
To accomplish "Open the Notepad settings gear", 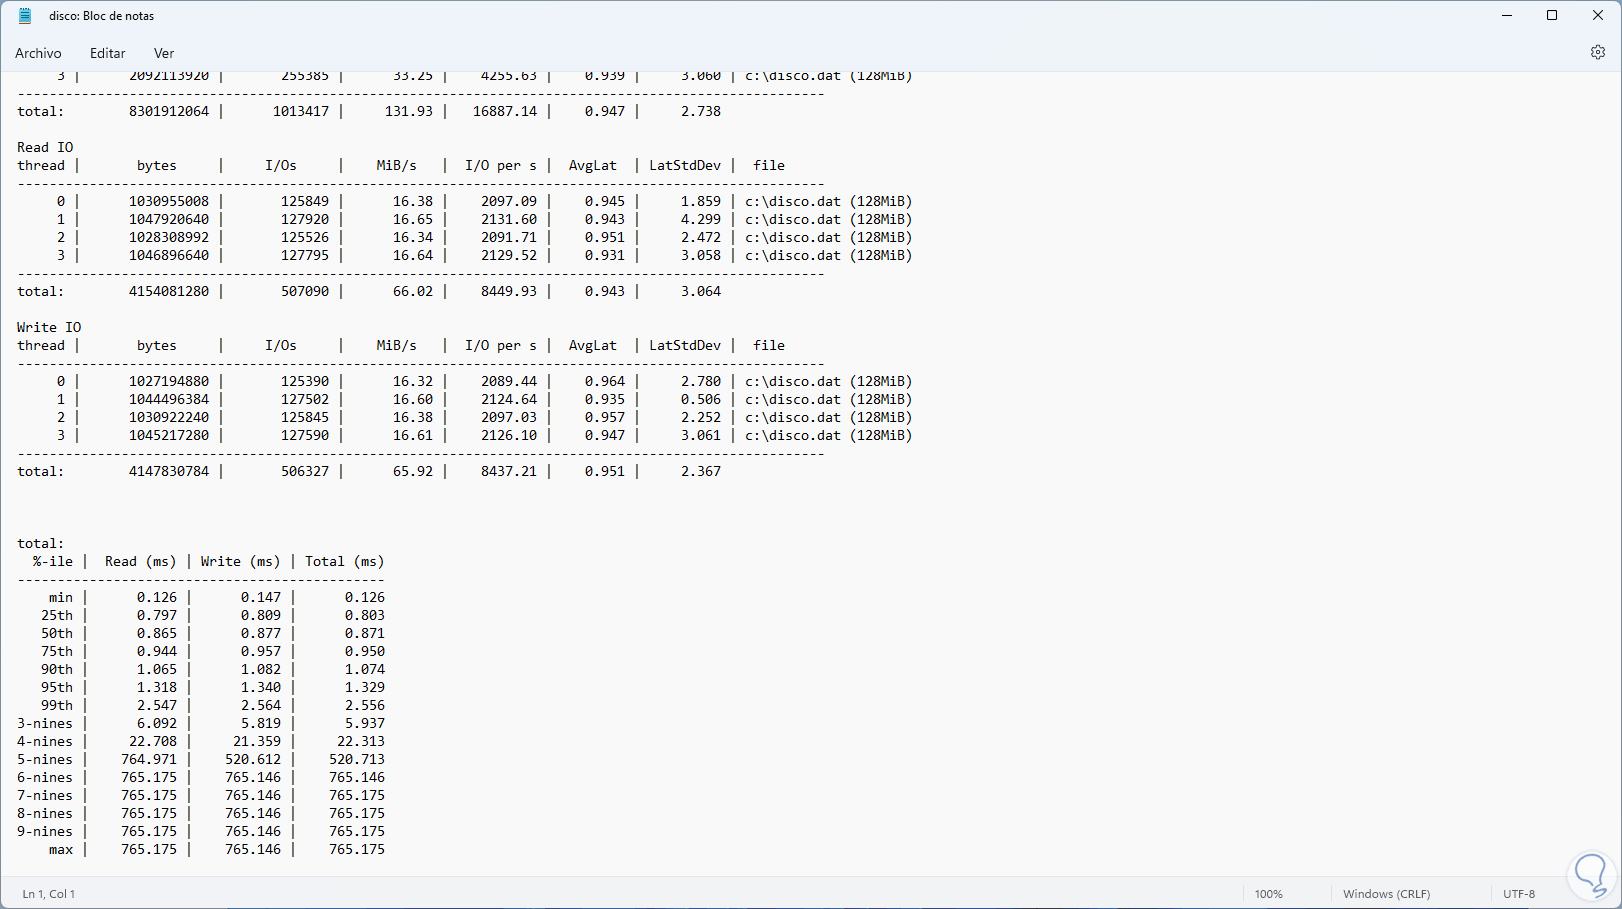I will 1597,53.
